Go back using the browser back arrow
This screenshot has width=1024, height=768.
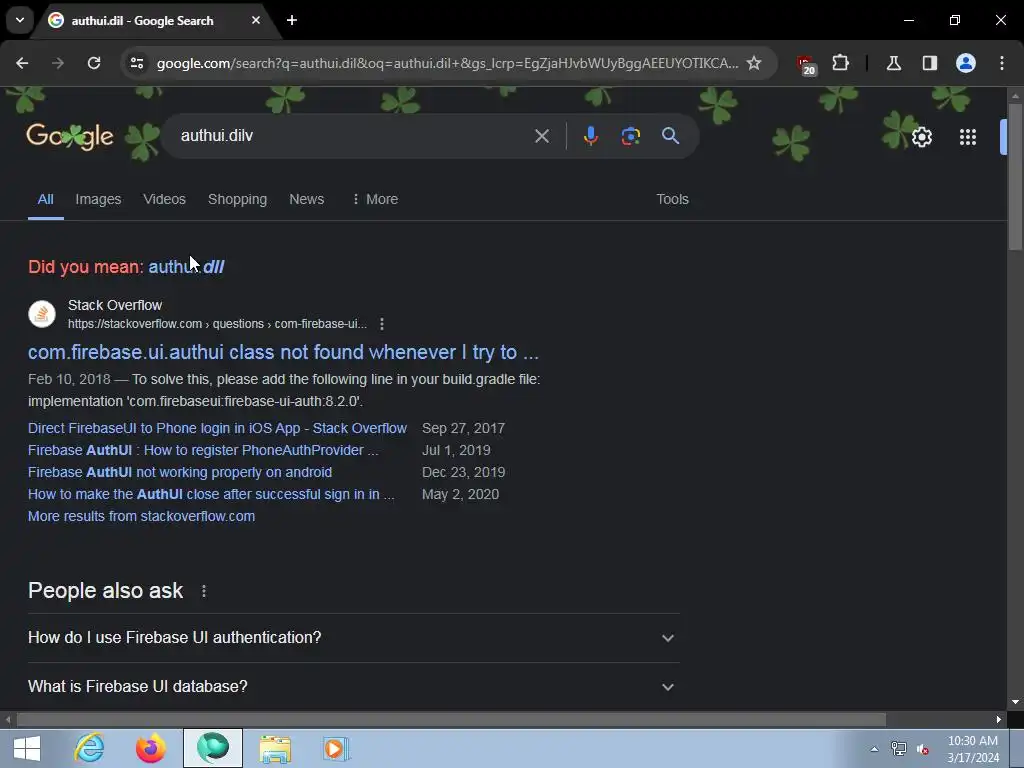[22, 63]
